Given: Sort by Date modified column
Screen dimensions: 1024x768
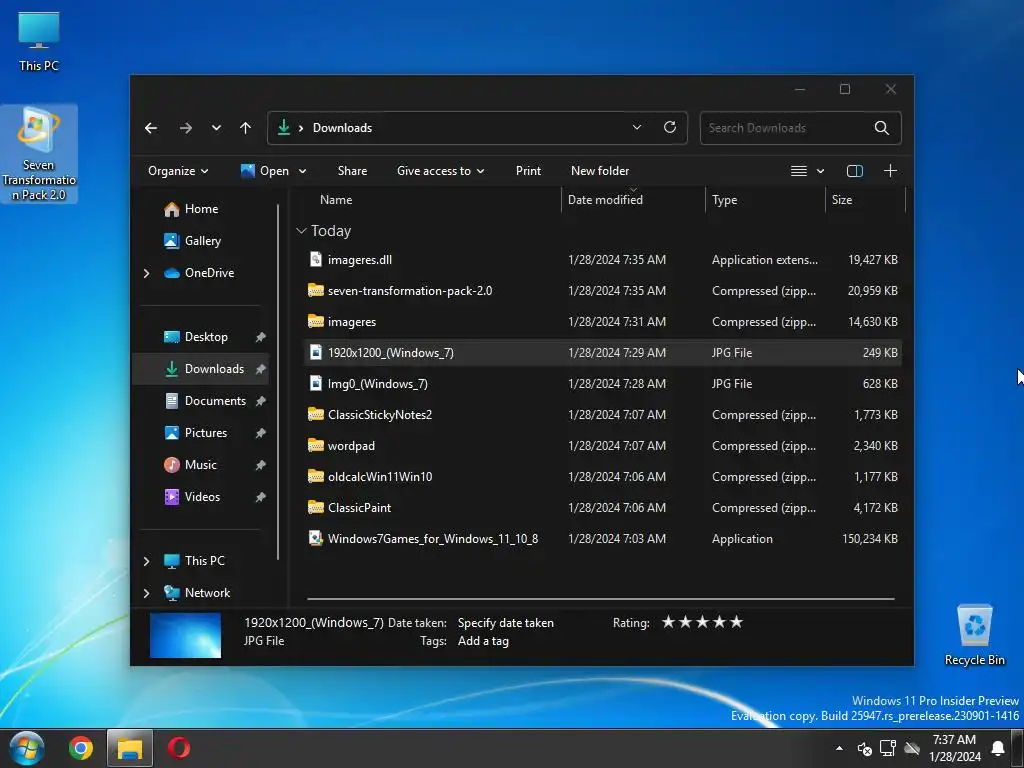Looking at the screenshot, I should click(605, 200).
